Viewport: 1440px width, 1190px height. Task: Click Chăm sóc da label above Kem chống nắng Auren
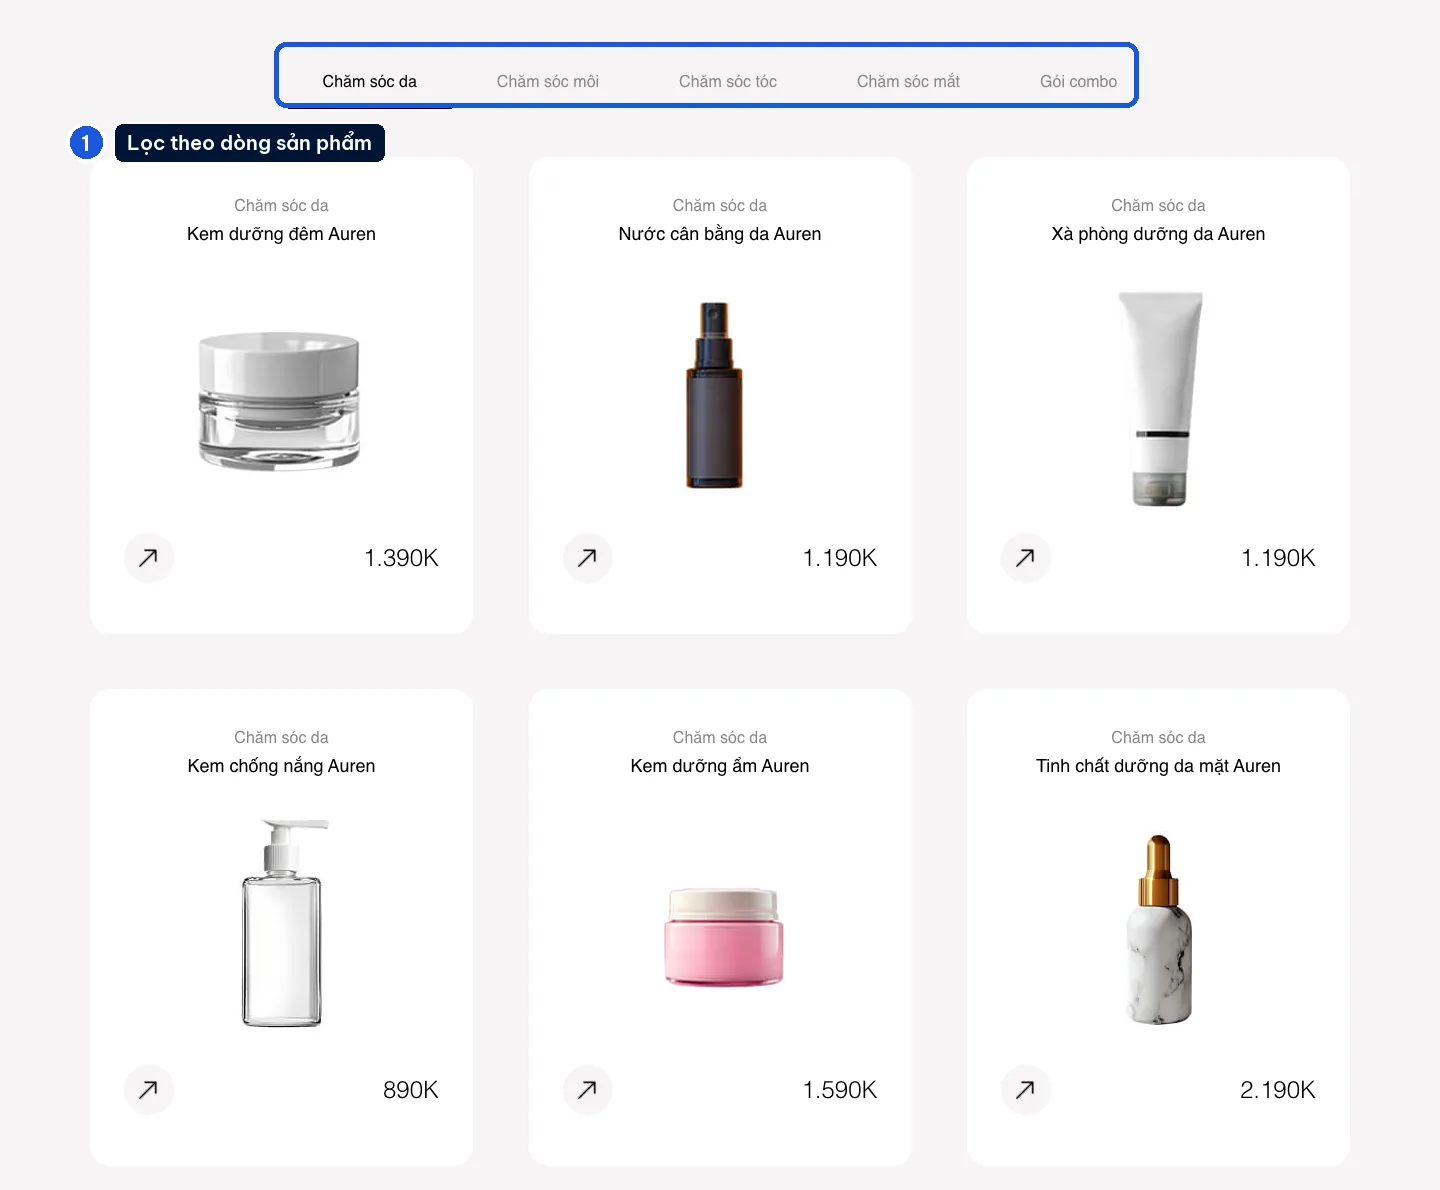[281, 737]
